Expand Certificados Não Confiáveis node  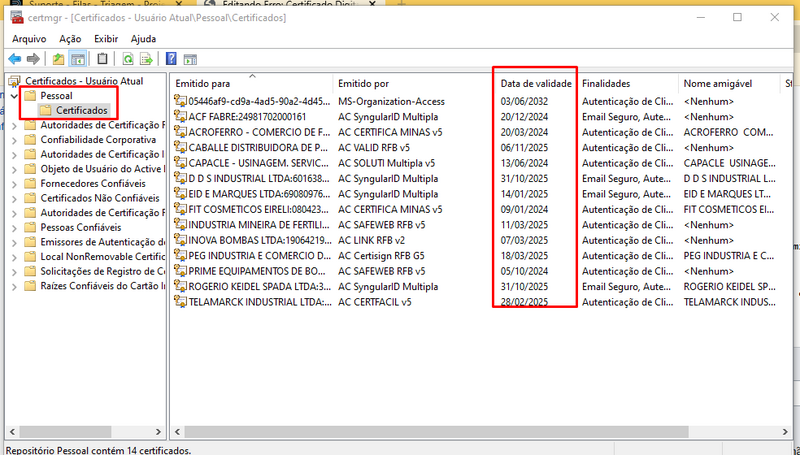click(x=14, y=199)
